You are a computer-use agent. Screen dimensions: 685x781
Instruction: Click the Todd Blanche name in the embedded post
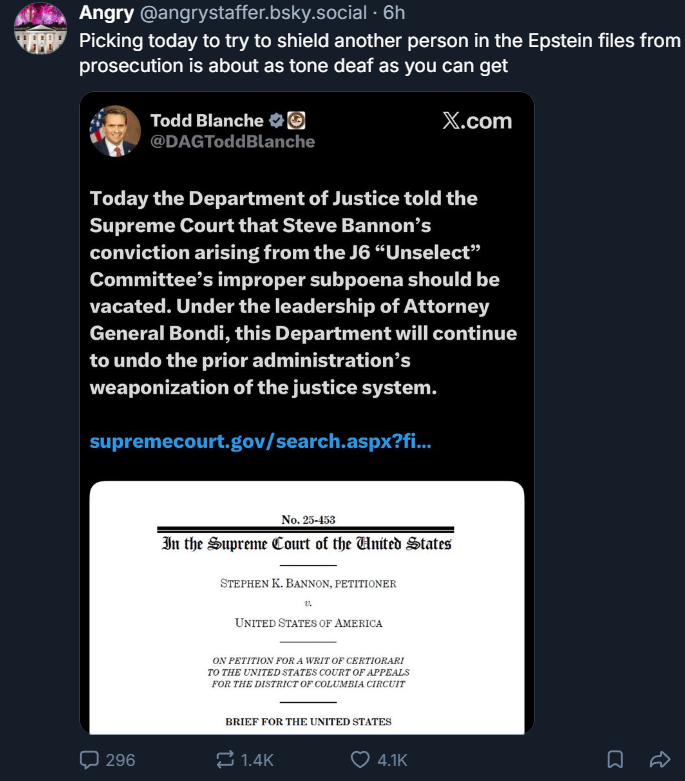[x=207, y=120]
